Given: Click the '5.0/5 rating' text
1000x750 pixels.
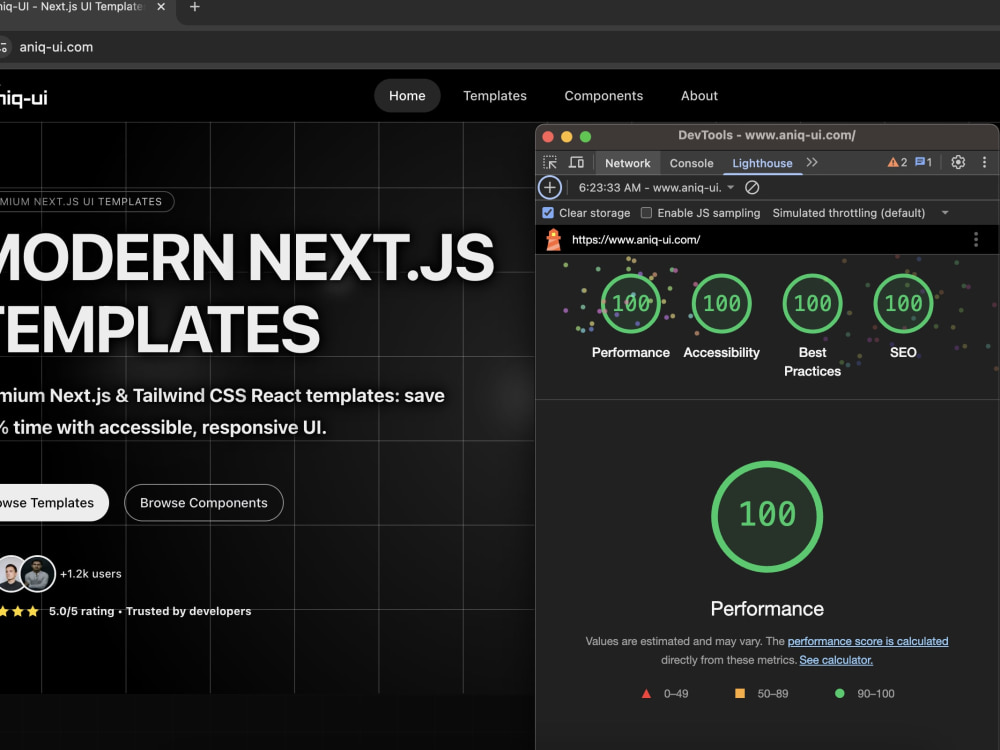Looking at the screenshot, I should (x=82, y=611).
